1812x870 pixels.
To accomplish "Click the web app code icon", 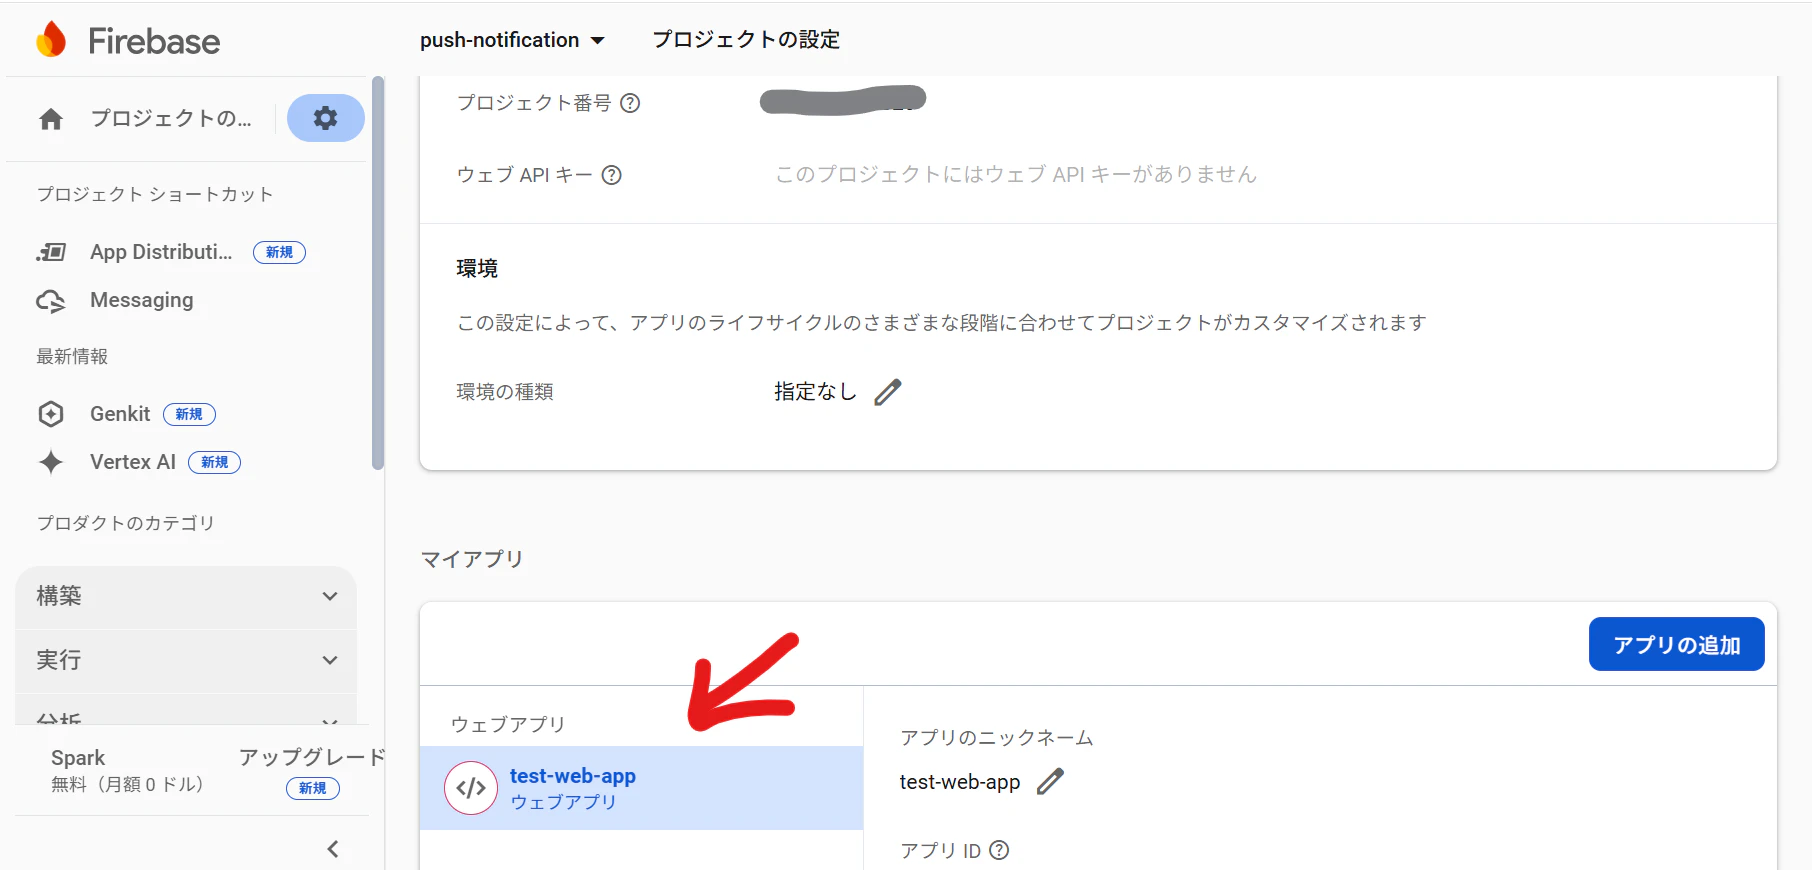I will pyautogui.click(x=471, y=788).
